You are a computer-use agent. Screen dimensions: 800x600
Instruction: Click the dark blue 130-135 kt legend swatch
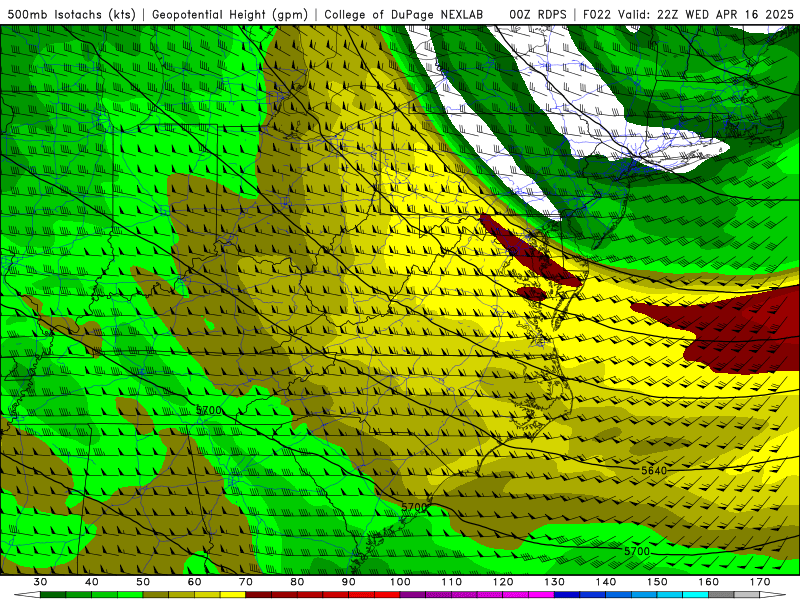[x=567, y=595]
